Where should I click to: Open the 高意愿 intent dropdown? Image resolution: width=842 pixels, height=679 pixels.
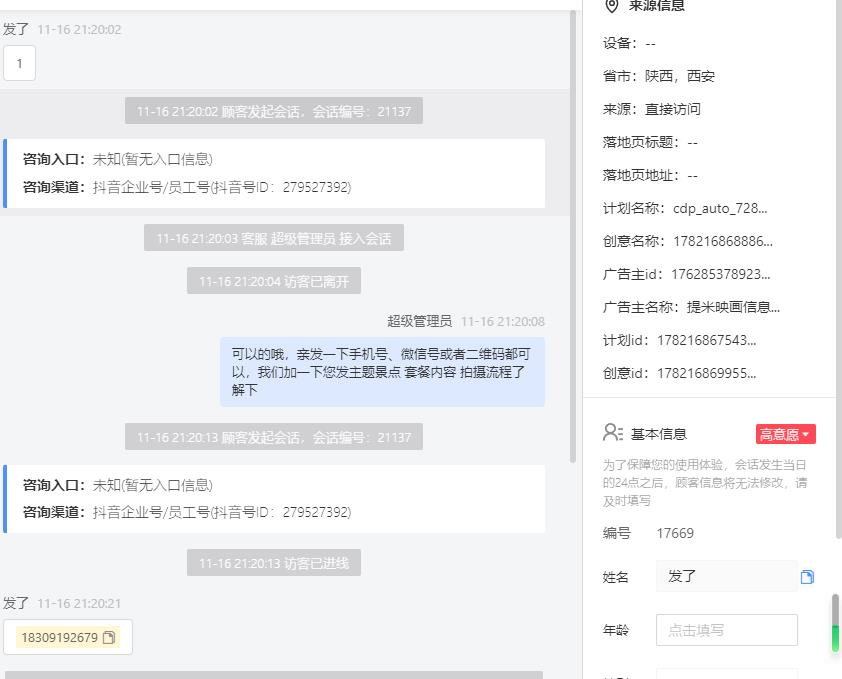(x=786, y=434)
